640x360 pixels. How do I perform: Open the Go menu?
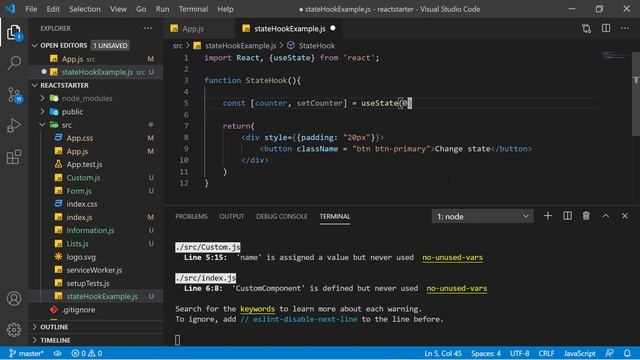tap(141, 9)
